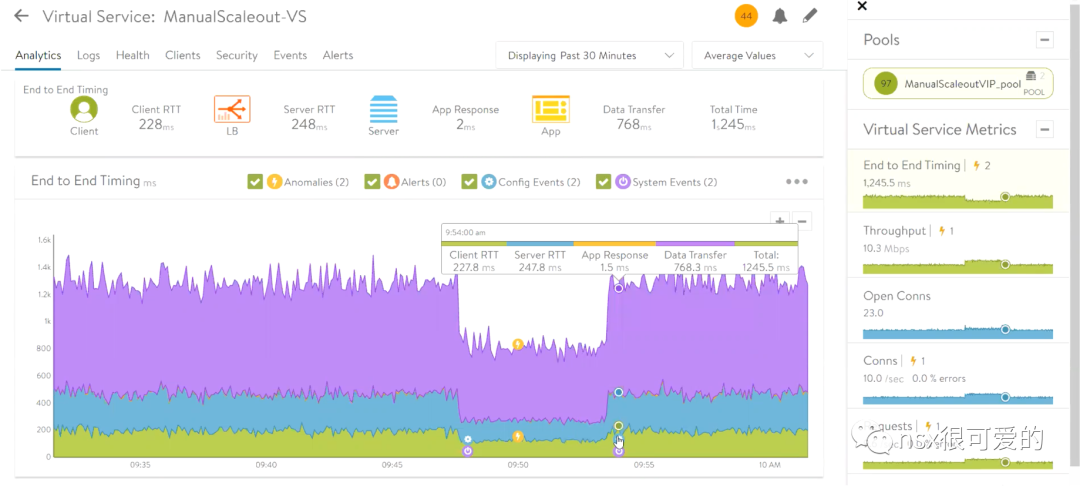Collapse the Pools section

tap(1045, 40)
